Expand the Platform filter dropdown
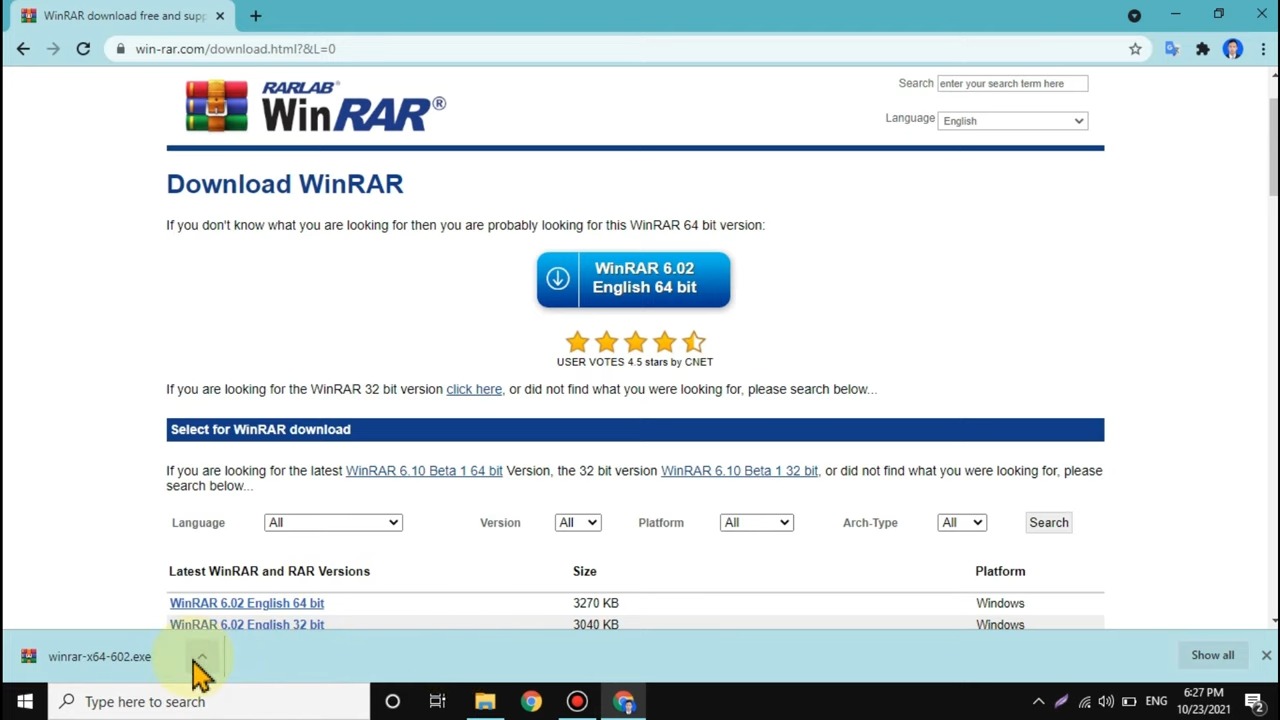 tap(756, 522)
